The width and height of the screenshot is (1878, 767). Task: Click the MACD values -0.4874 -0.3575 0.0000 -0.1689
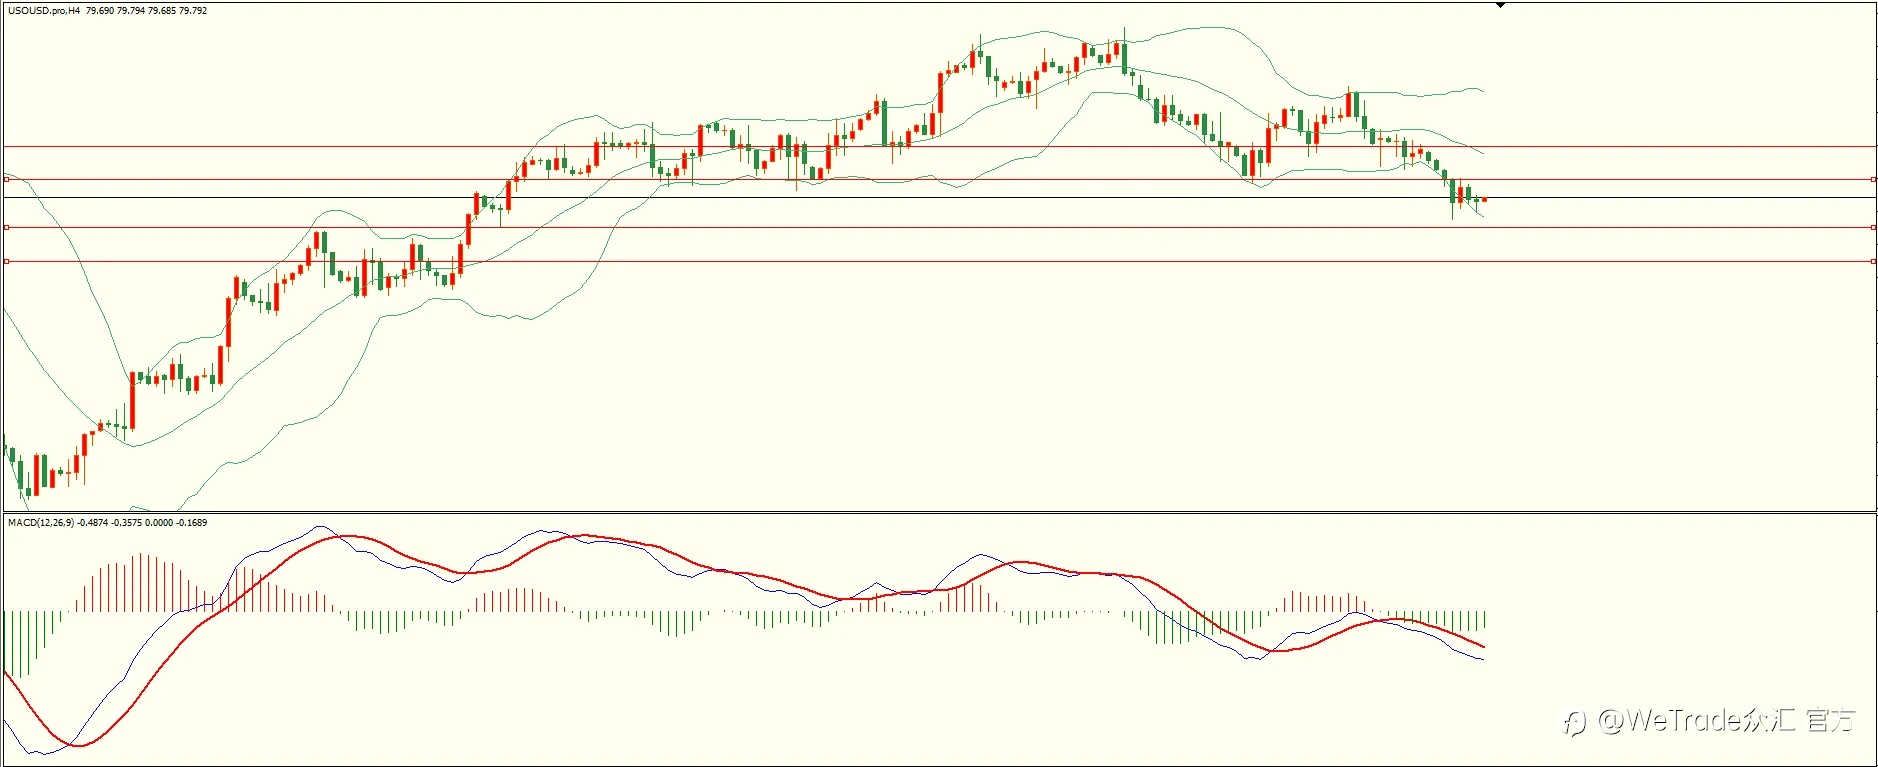pyautogui.click(x=143, y=523)
